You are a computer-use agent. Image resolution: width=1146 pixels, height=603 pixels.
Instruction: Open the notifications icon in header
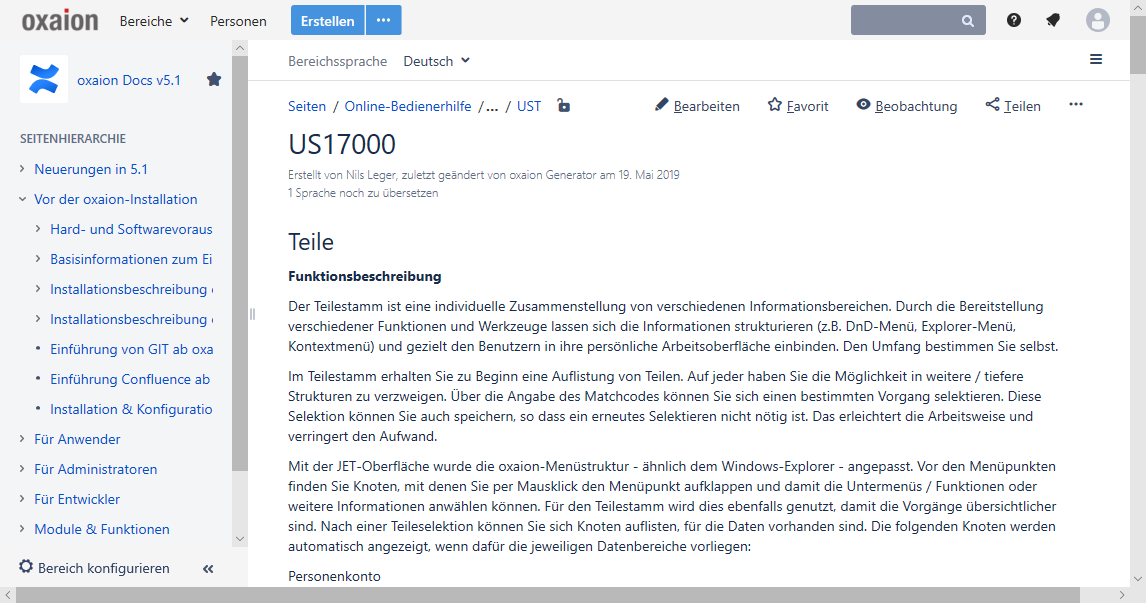point(1053,20)
